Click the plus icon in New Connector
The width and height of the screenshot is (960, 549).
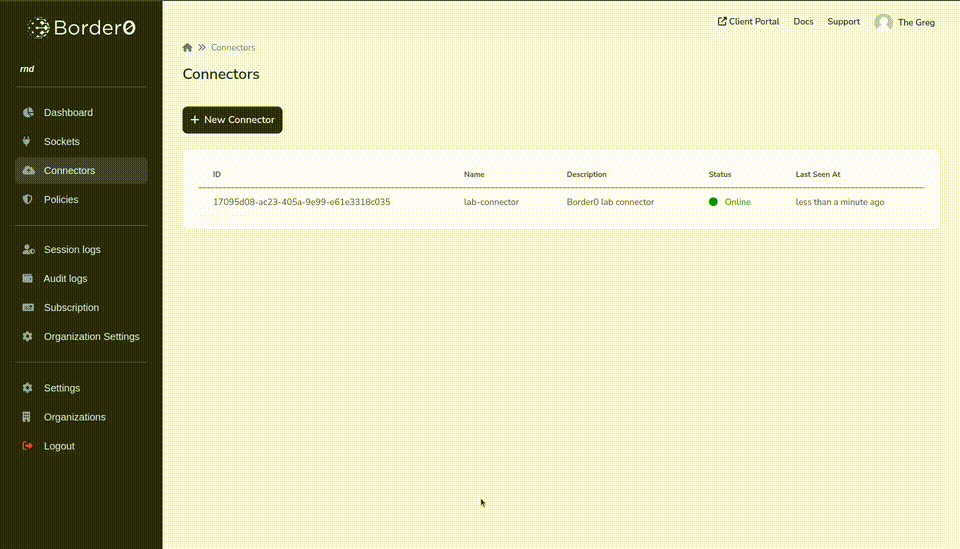point(195,119)
